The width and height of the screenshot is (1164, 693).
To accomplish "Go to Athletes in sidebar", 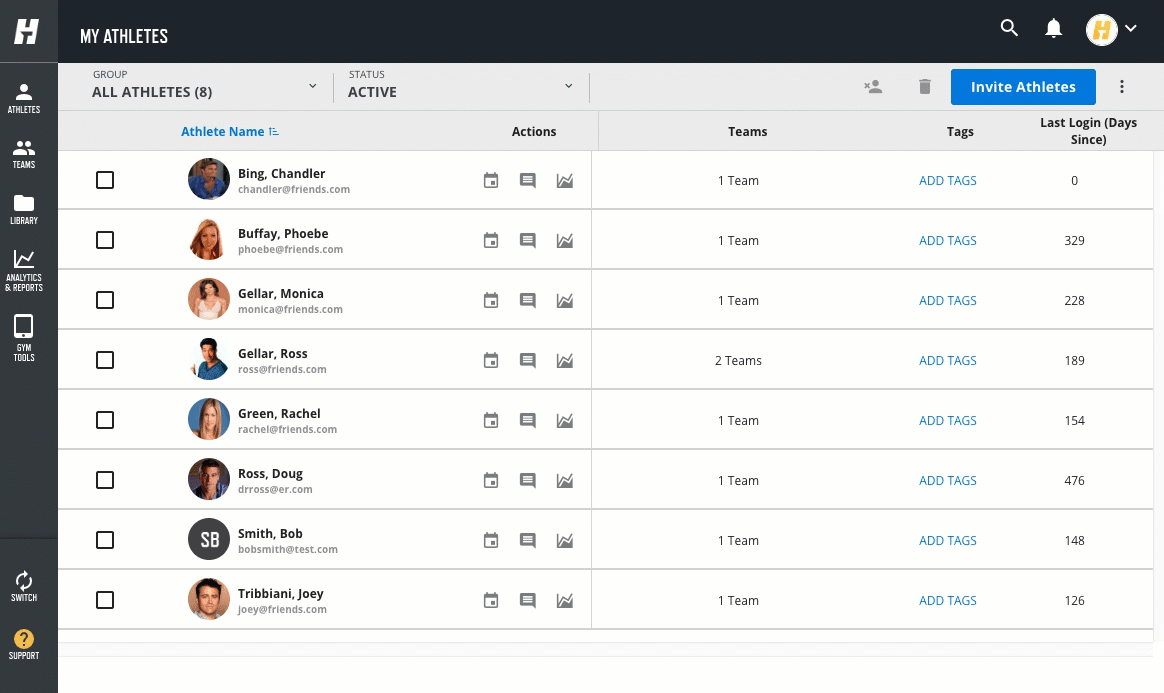I will pos(24,98).
